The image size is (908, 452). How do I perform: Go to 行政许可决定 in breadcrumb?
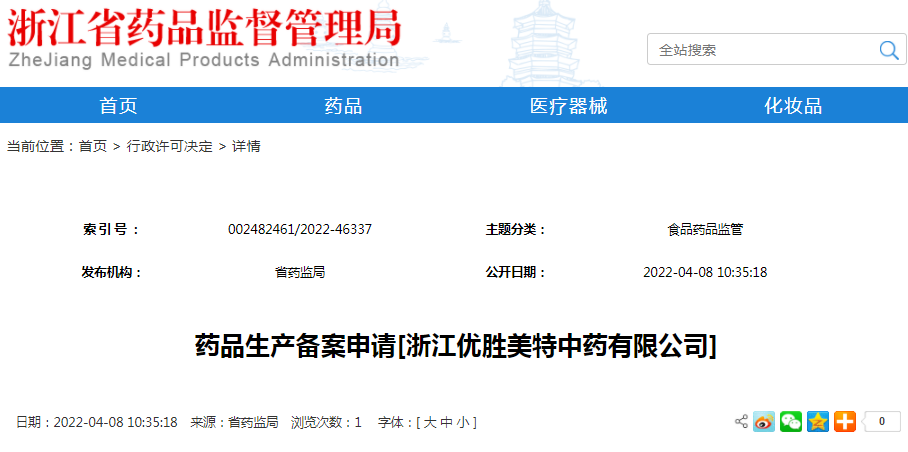(170, 146)
